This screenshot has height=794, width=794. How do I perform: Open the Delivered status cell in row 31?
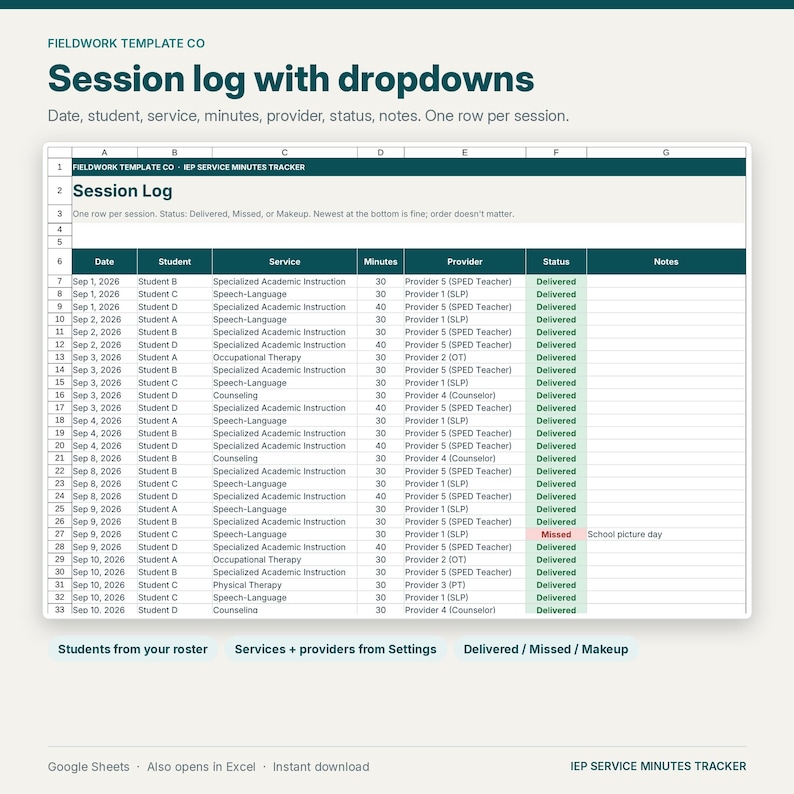[556, 585]
